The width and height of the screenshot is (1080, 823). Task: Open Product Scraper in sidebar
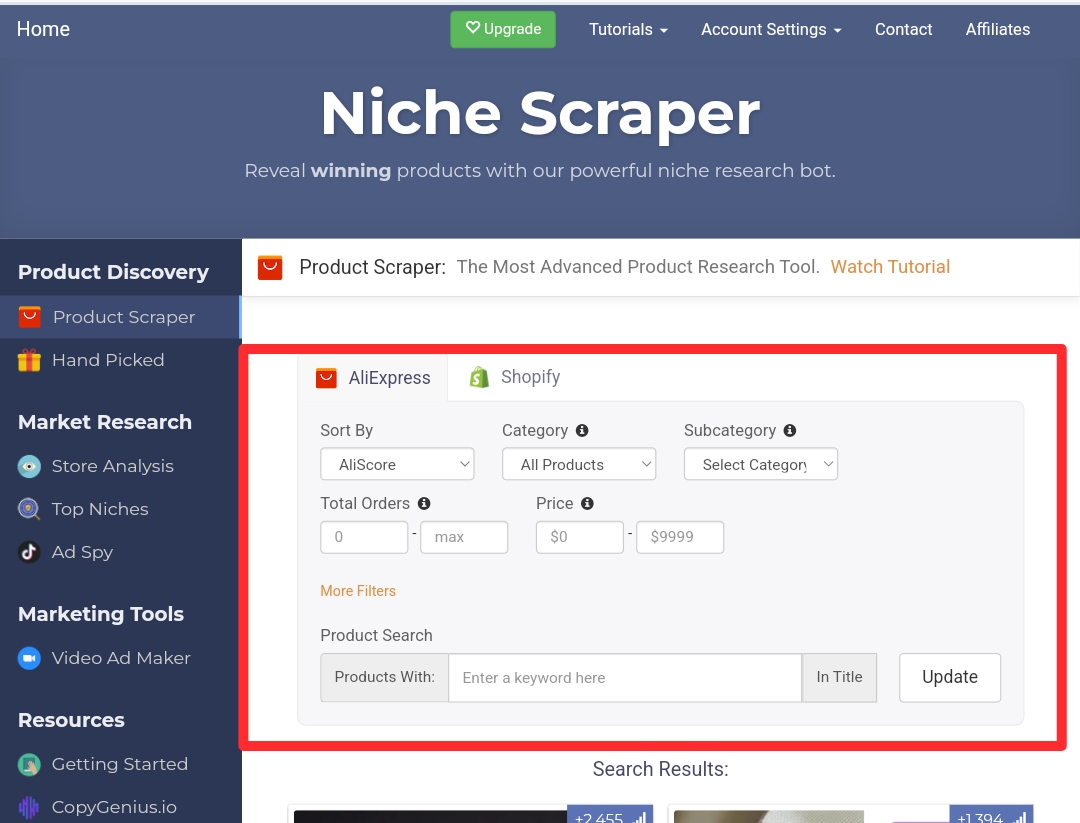(120, 317)
